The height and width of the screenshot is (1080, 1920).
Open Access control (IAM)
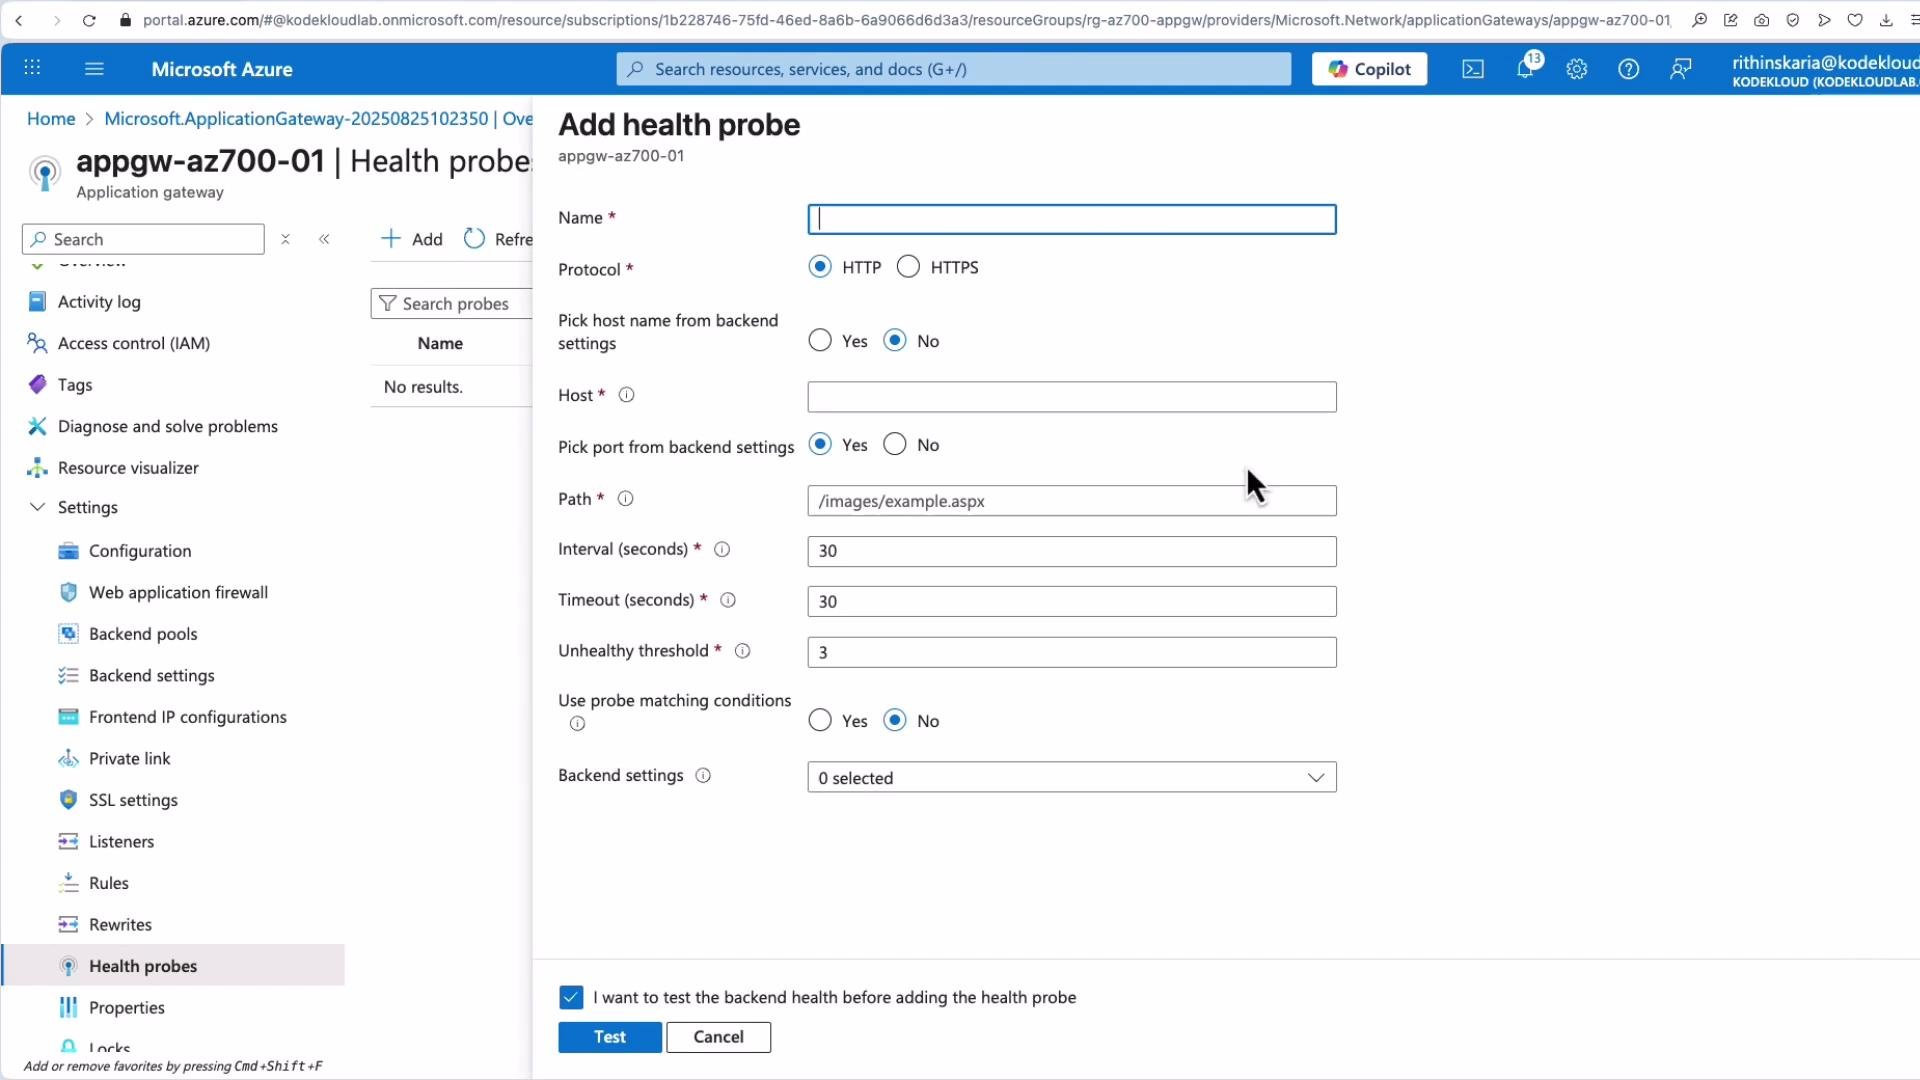pos(134,343)
